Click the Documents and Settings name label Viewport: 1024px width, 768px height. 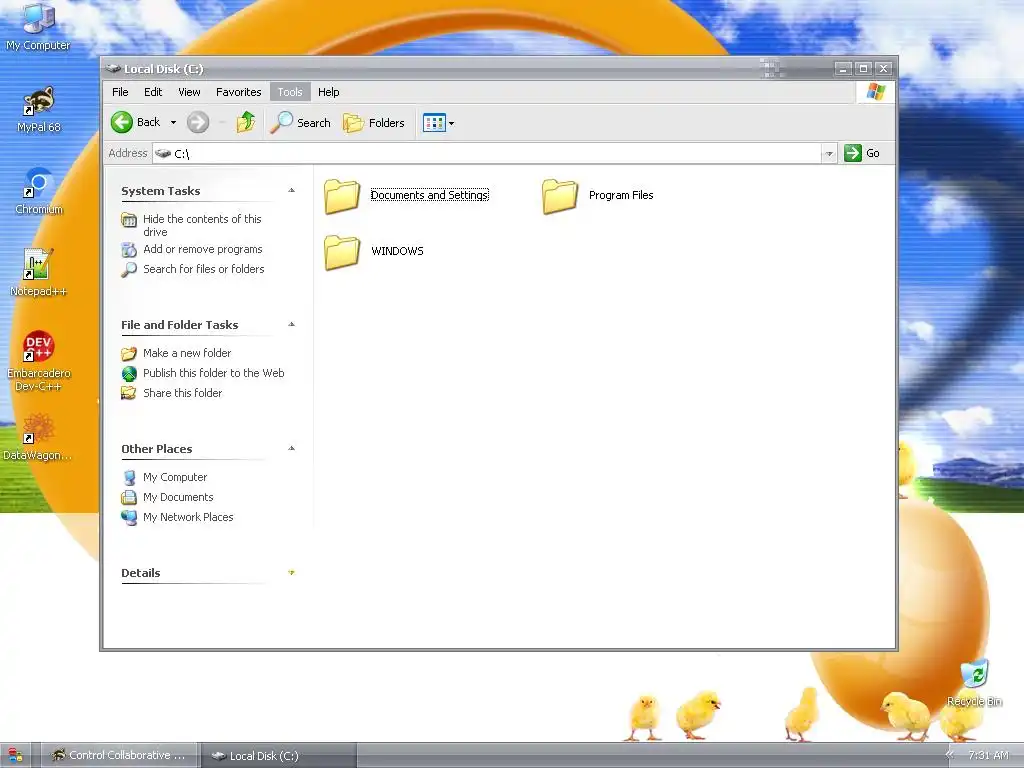coord(429,195)
